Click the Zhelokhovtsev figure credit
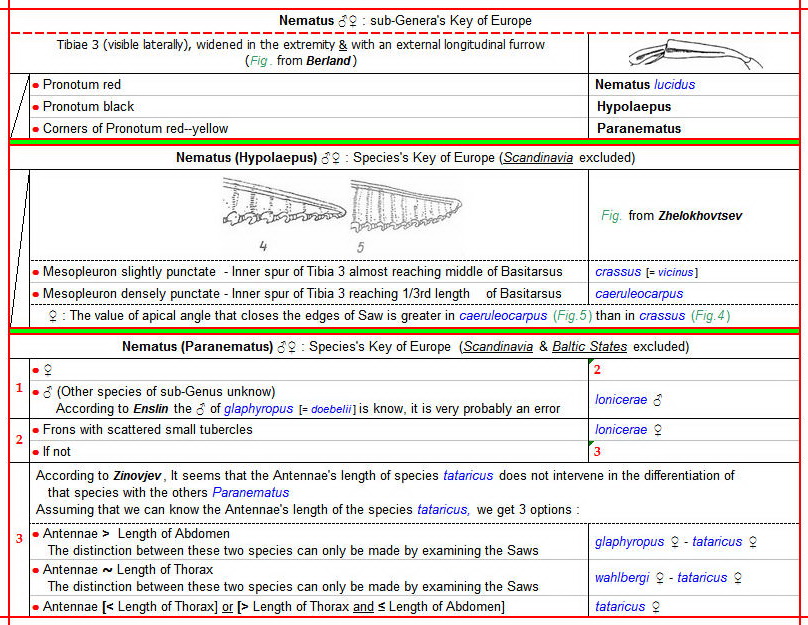 (700, 216)
